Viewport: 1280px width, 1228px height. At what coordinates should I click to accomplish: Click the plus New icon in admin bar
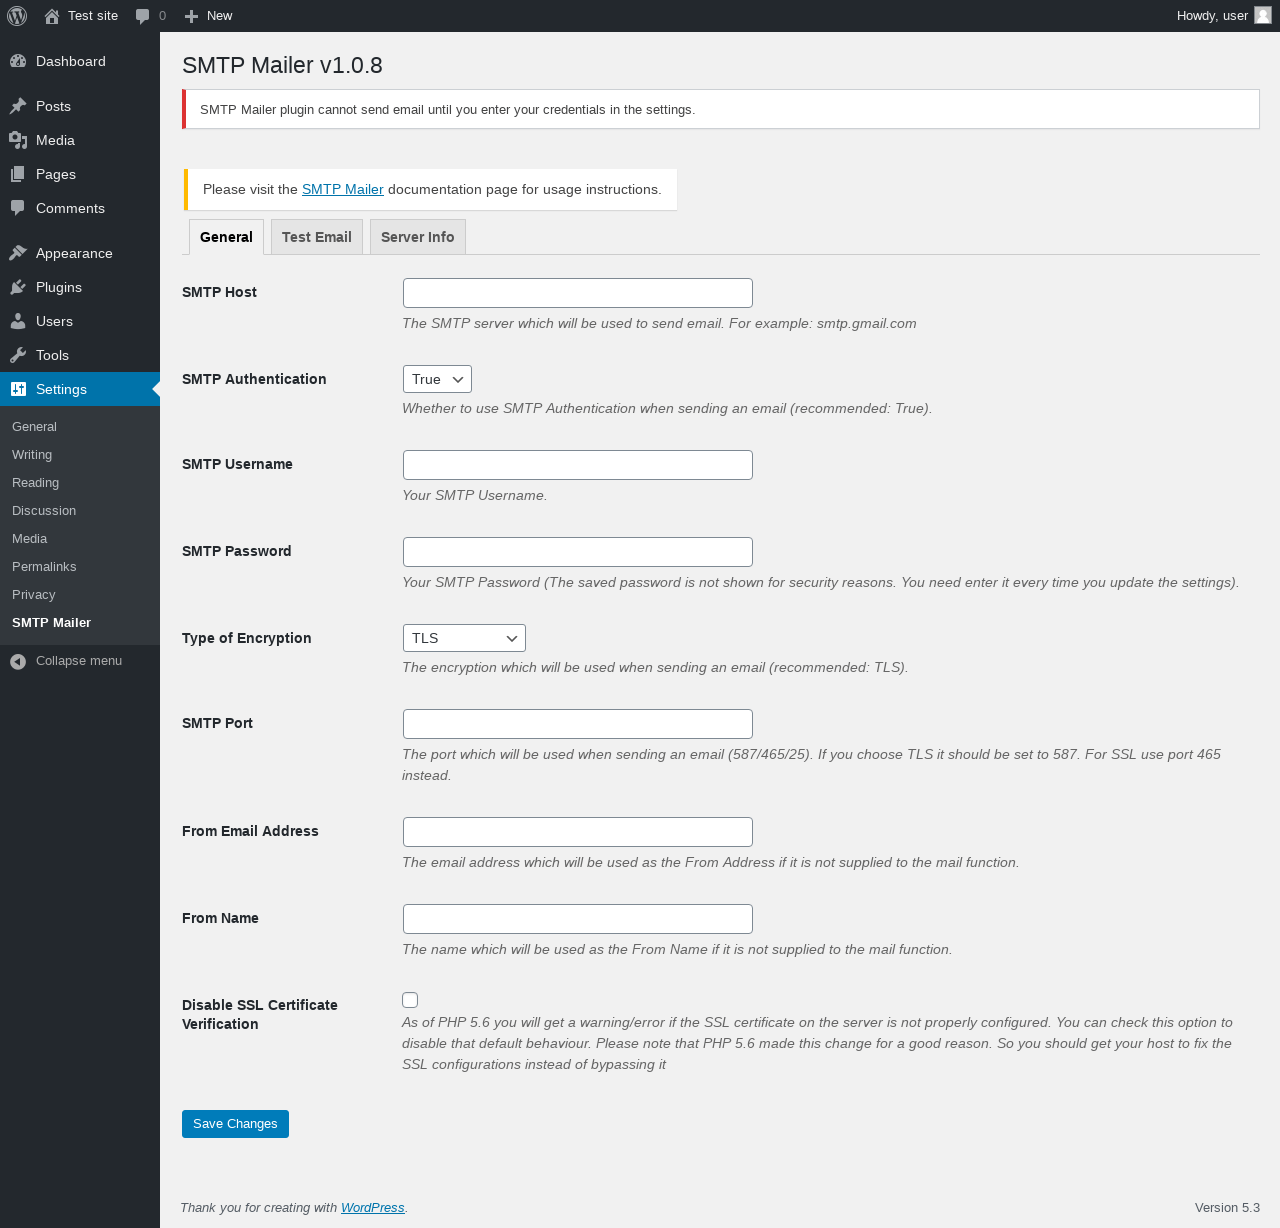[192, 16]
